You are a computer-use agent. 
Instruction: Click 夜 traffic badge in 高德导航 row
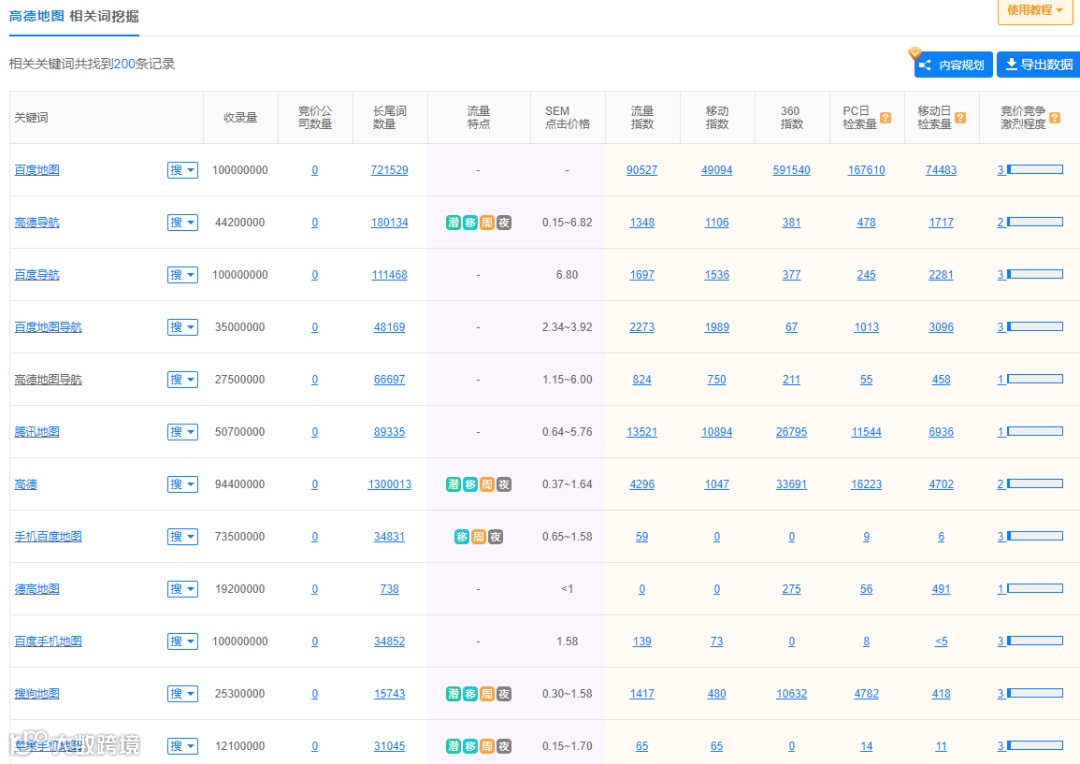pos(504,223)
